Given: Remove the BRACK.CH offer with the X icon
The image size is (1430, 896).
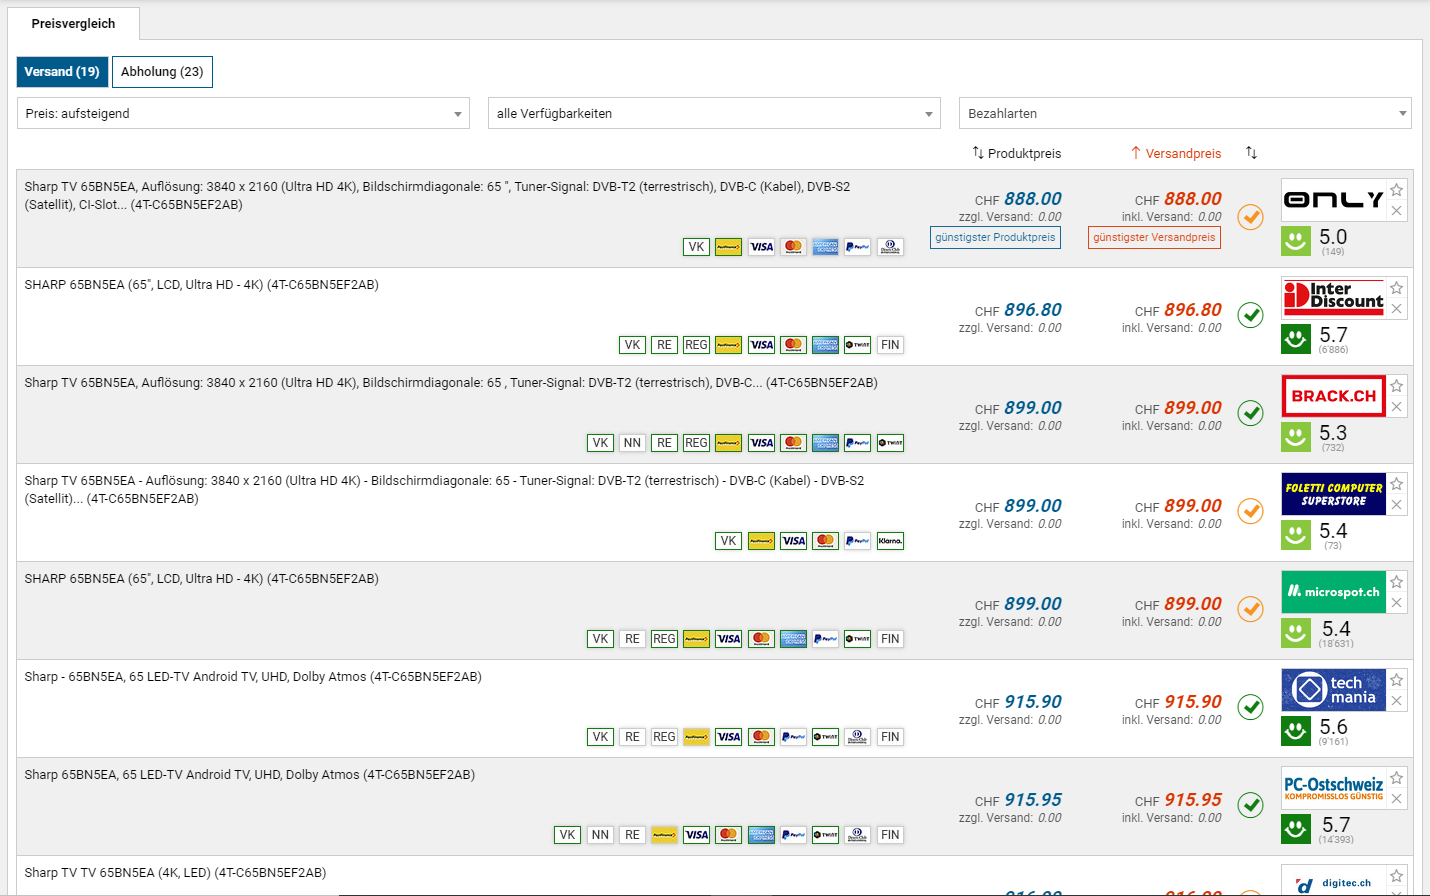Looking at the screenshot, I should pos(1397,407).
